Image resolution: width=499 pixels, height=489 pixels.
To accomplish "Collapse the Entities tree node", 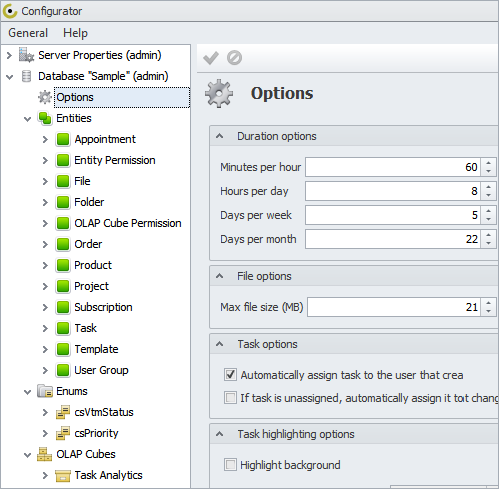I will (28, 119).
